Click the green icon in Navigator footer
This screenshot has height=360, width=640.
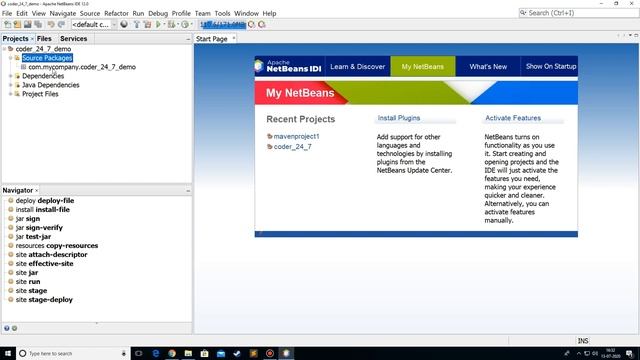(x=14, y=328)
